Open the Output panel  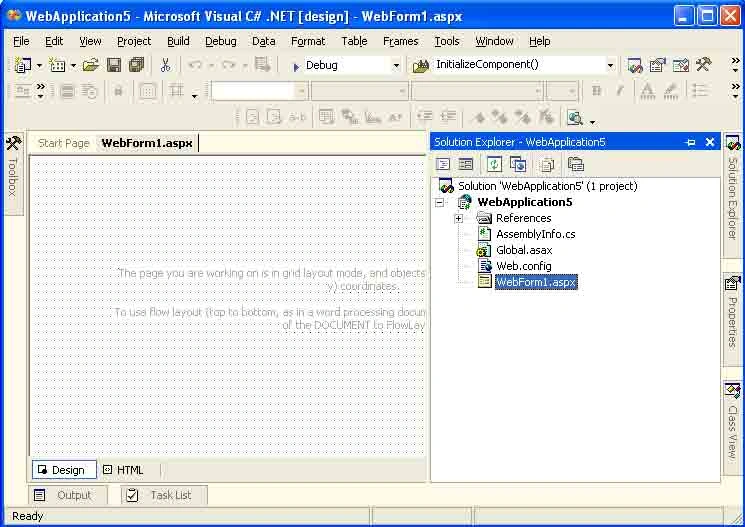click(x=67, y=495)
